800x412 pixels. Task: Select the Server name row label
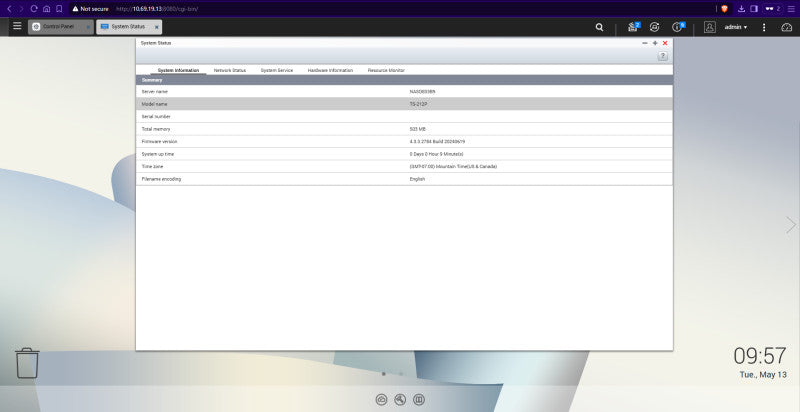[155, 92]
